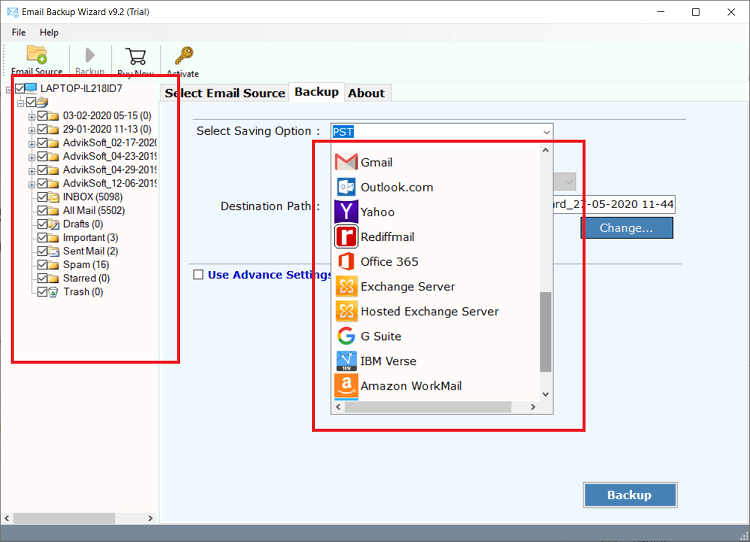The height and width of the screenshot is (542, 750).
Task: Switch to the Backup tab
Action: pos(317,92)
